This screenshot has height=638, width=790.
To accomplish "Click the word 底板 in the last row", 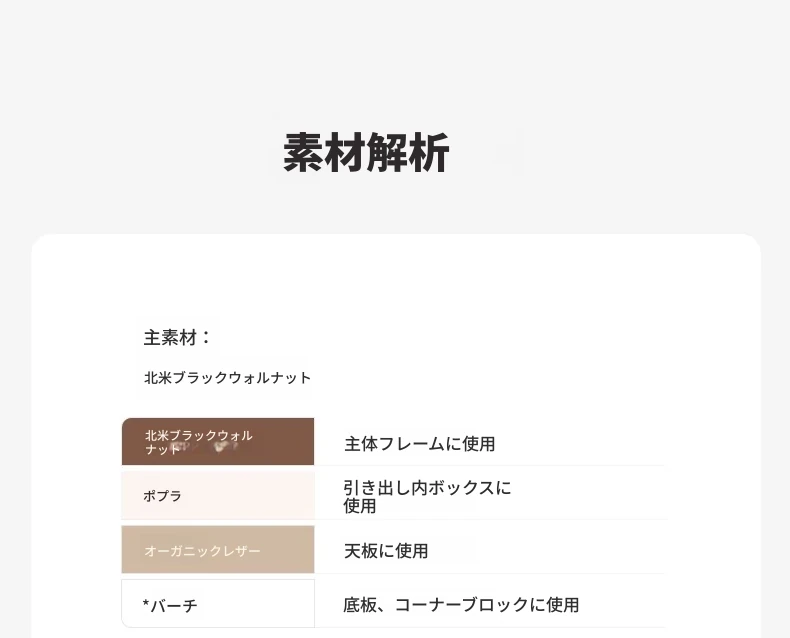I will 359,604.
